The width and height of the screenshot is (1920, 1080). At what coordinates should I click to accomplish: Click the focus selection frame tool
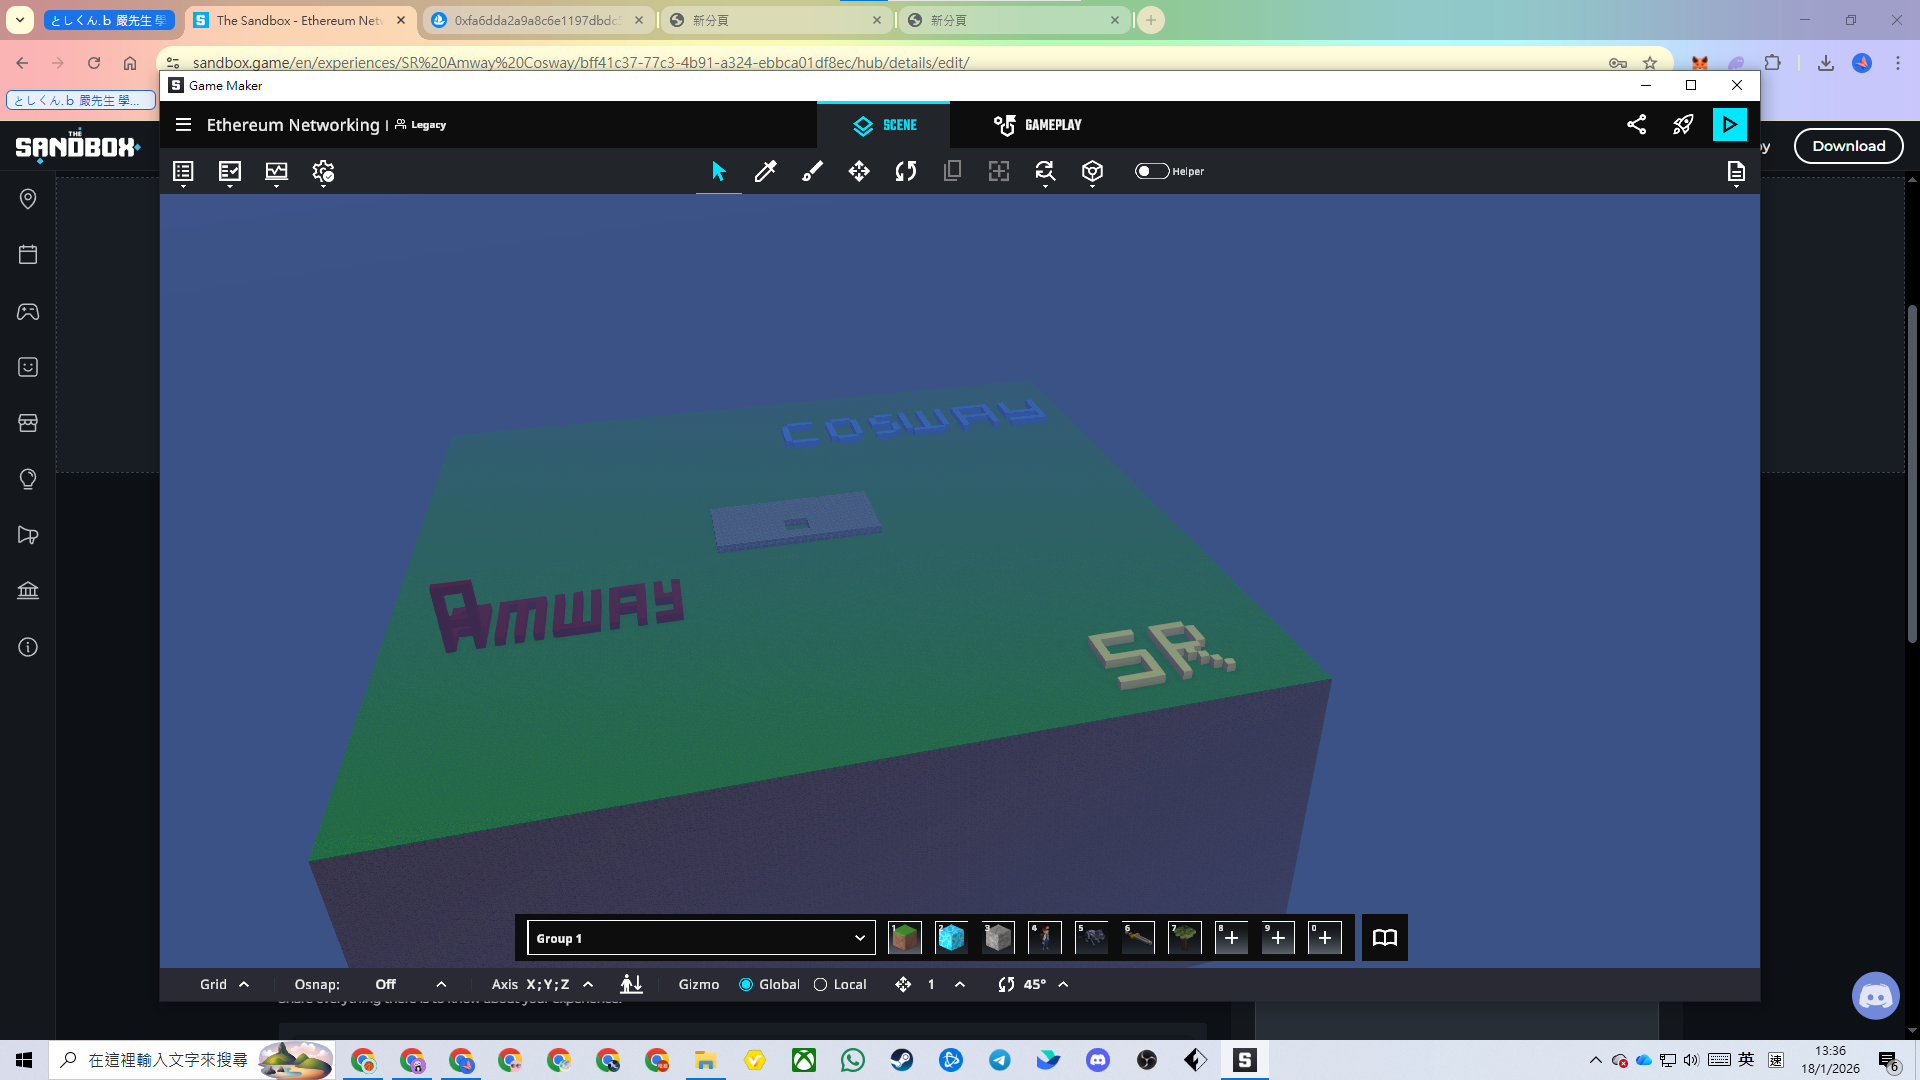(x=999, y=172)
